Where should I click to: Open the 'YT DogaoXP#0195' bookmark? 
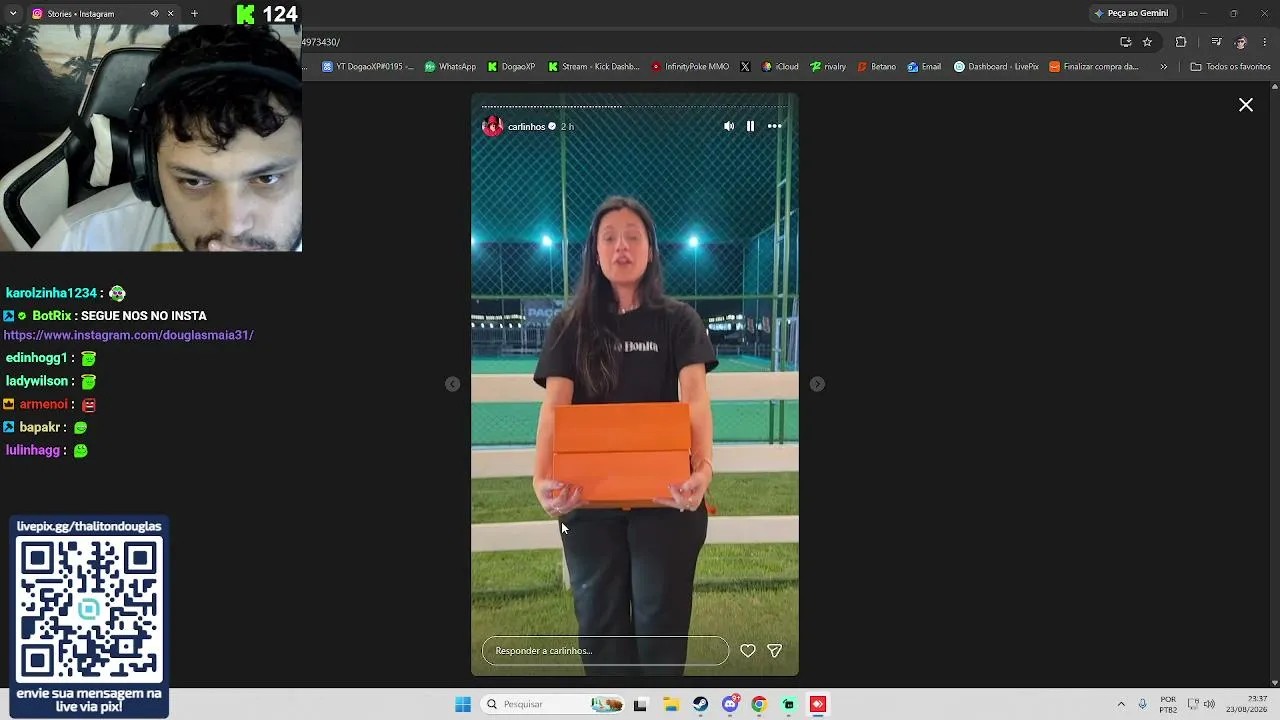[368, 67]
